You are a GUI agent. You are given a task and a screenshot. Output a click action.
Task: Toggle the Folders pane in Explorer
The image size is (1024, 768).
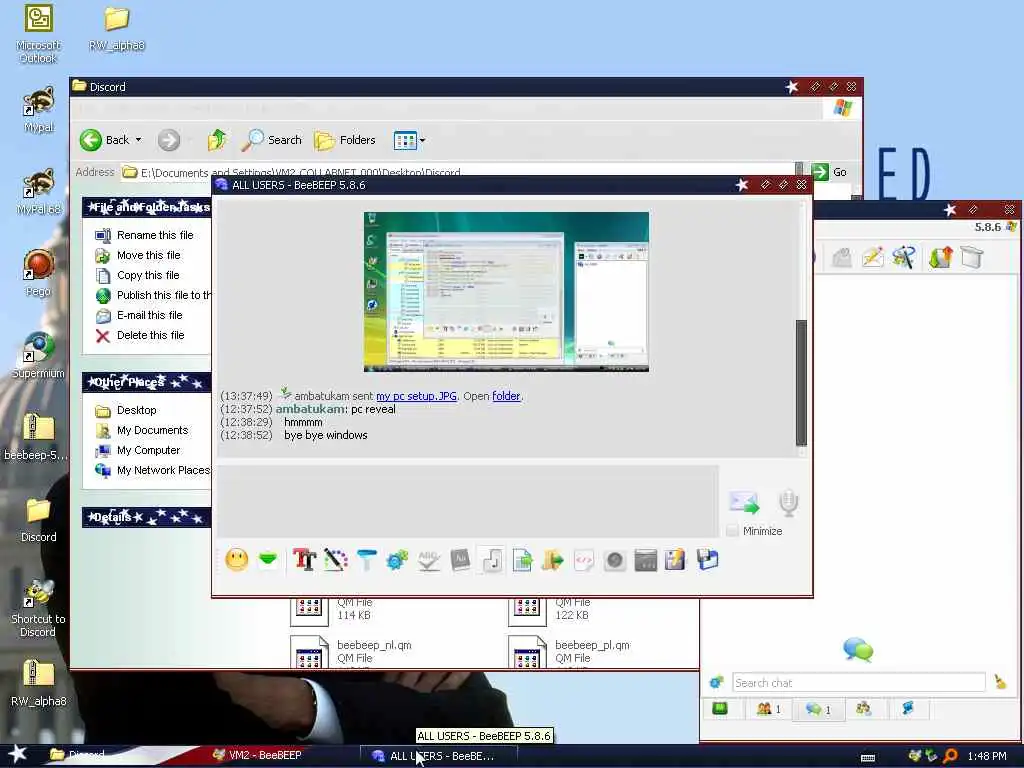pyautogui.click(x=345, y=140)
